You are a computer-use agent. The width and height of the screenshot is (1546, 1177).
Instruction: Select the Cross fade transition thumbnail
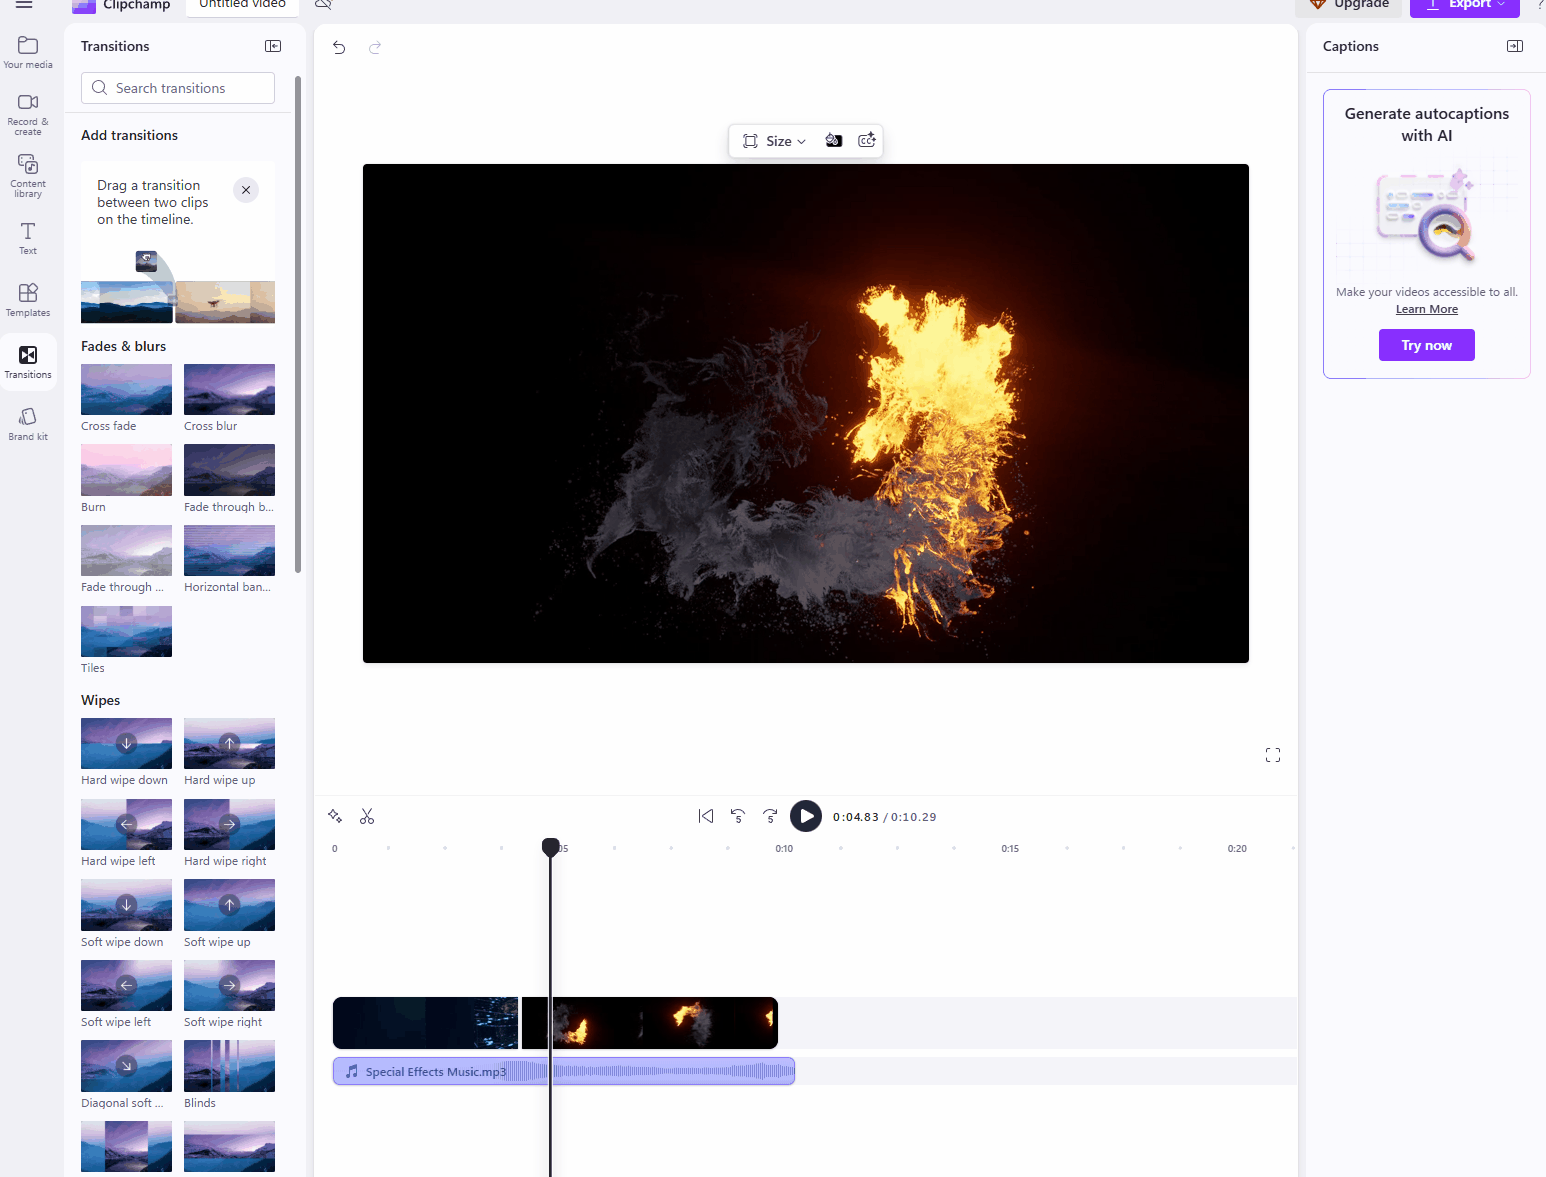(x=126, y=389)
